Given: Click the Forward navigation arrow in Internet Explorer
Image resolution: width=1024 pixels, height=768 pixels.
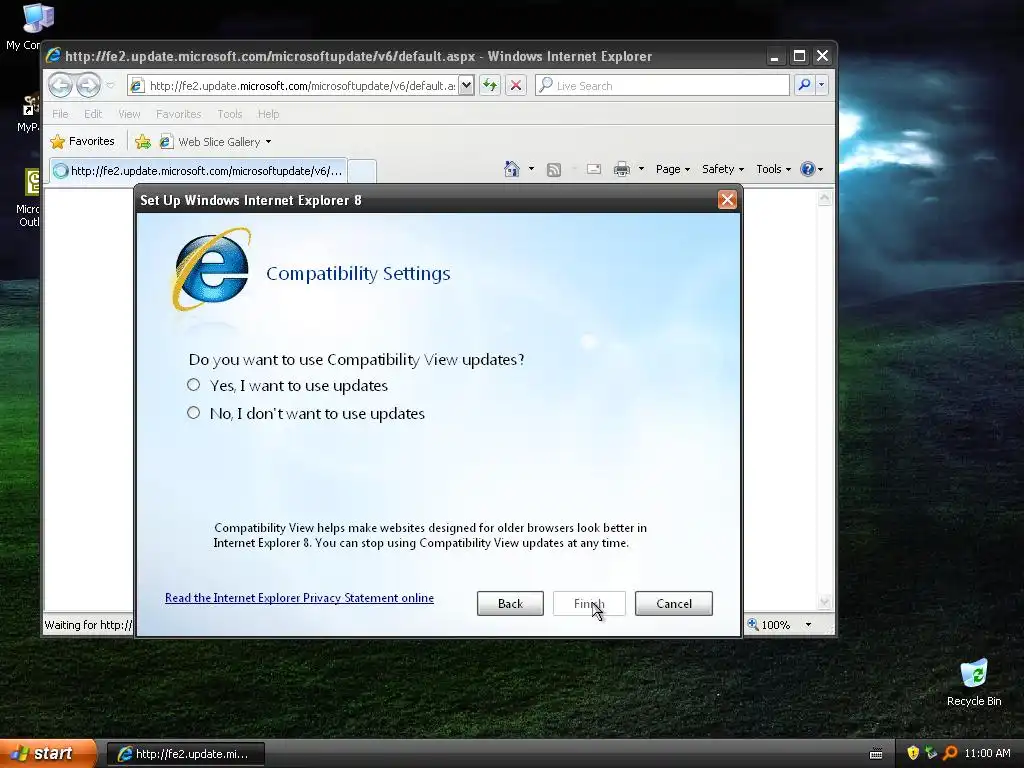Looking at the screenshot, I should pyautogui.click(x=89, y=85).
